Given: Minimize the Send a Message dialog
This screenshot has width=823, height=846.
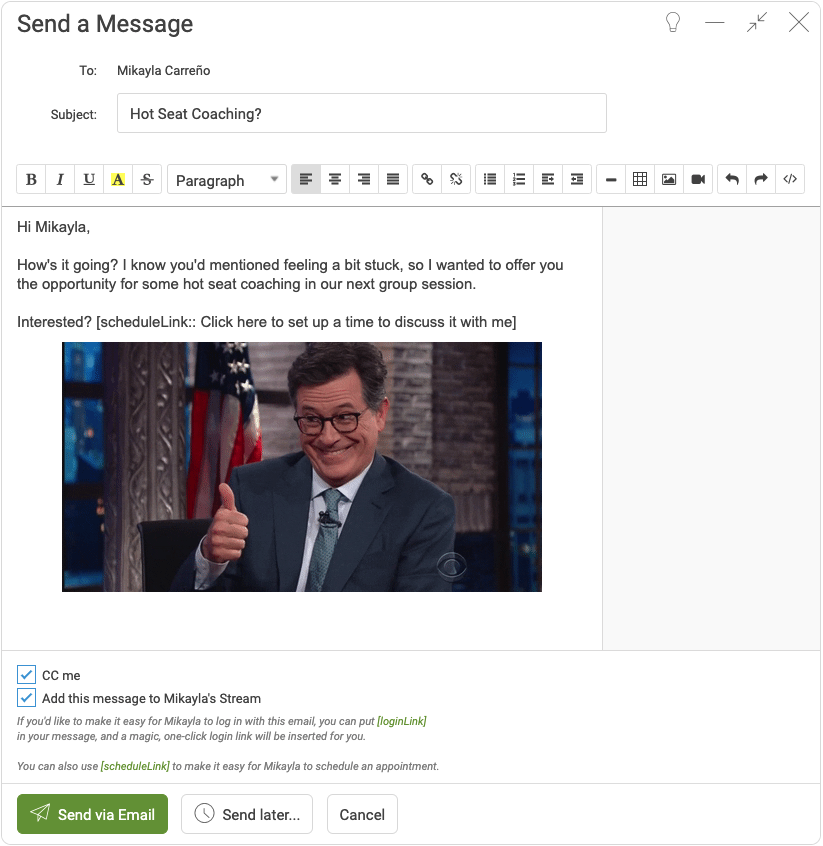Looking at the screenshot, I should point(715,23).
